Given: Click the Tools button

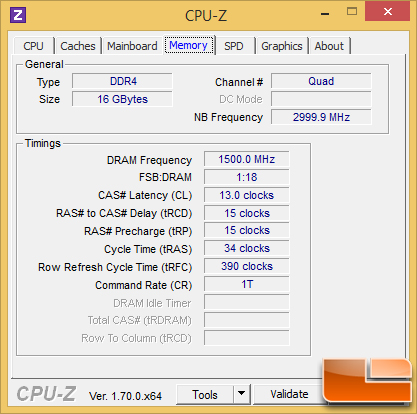Looking at the screenshot, I should (205, 395).
